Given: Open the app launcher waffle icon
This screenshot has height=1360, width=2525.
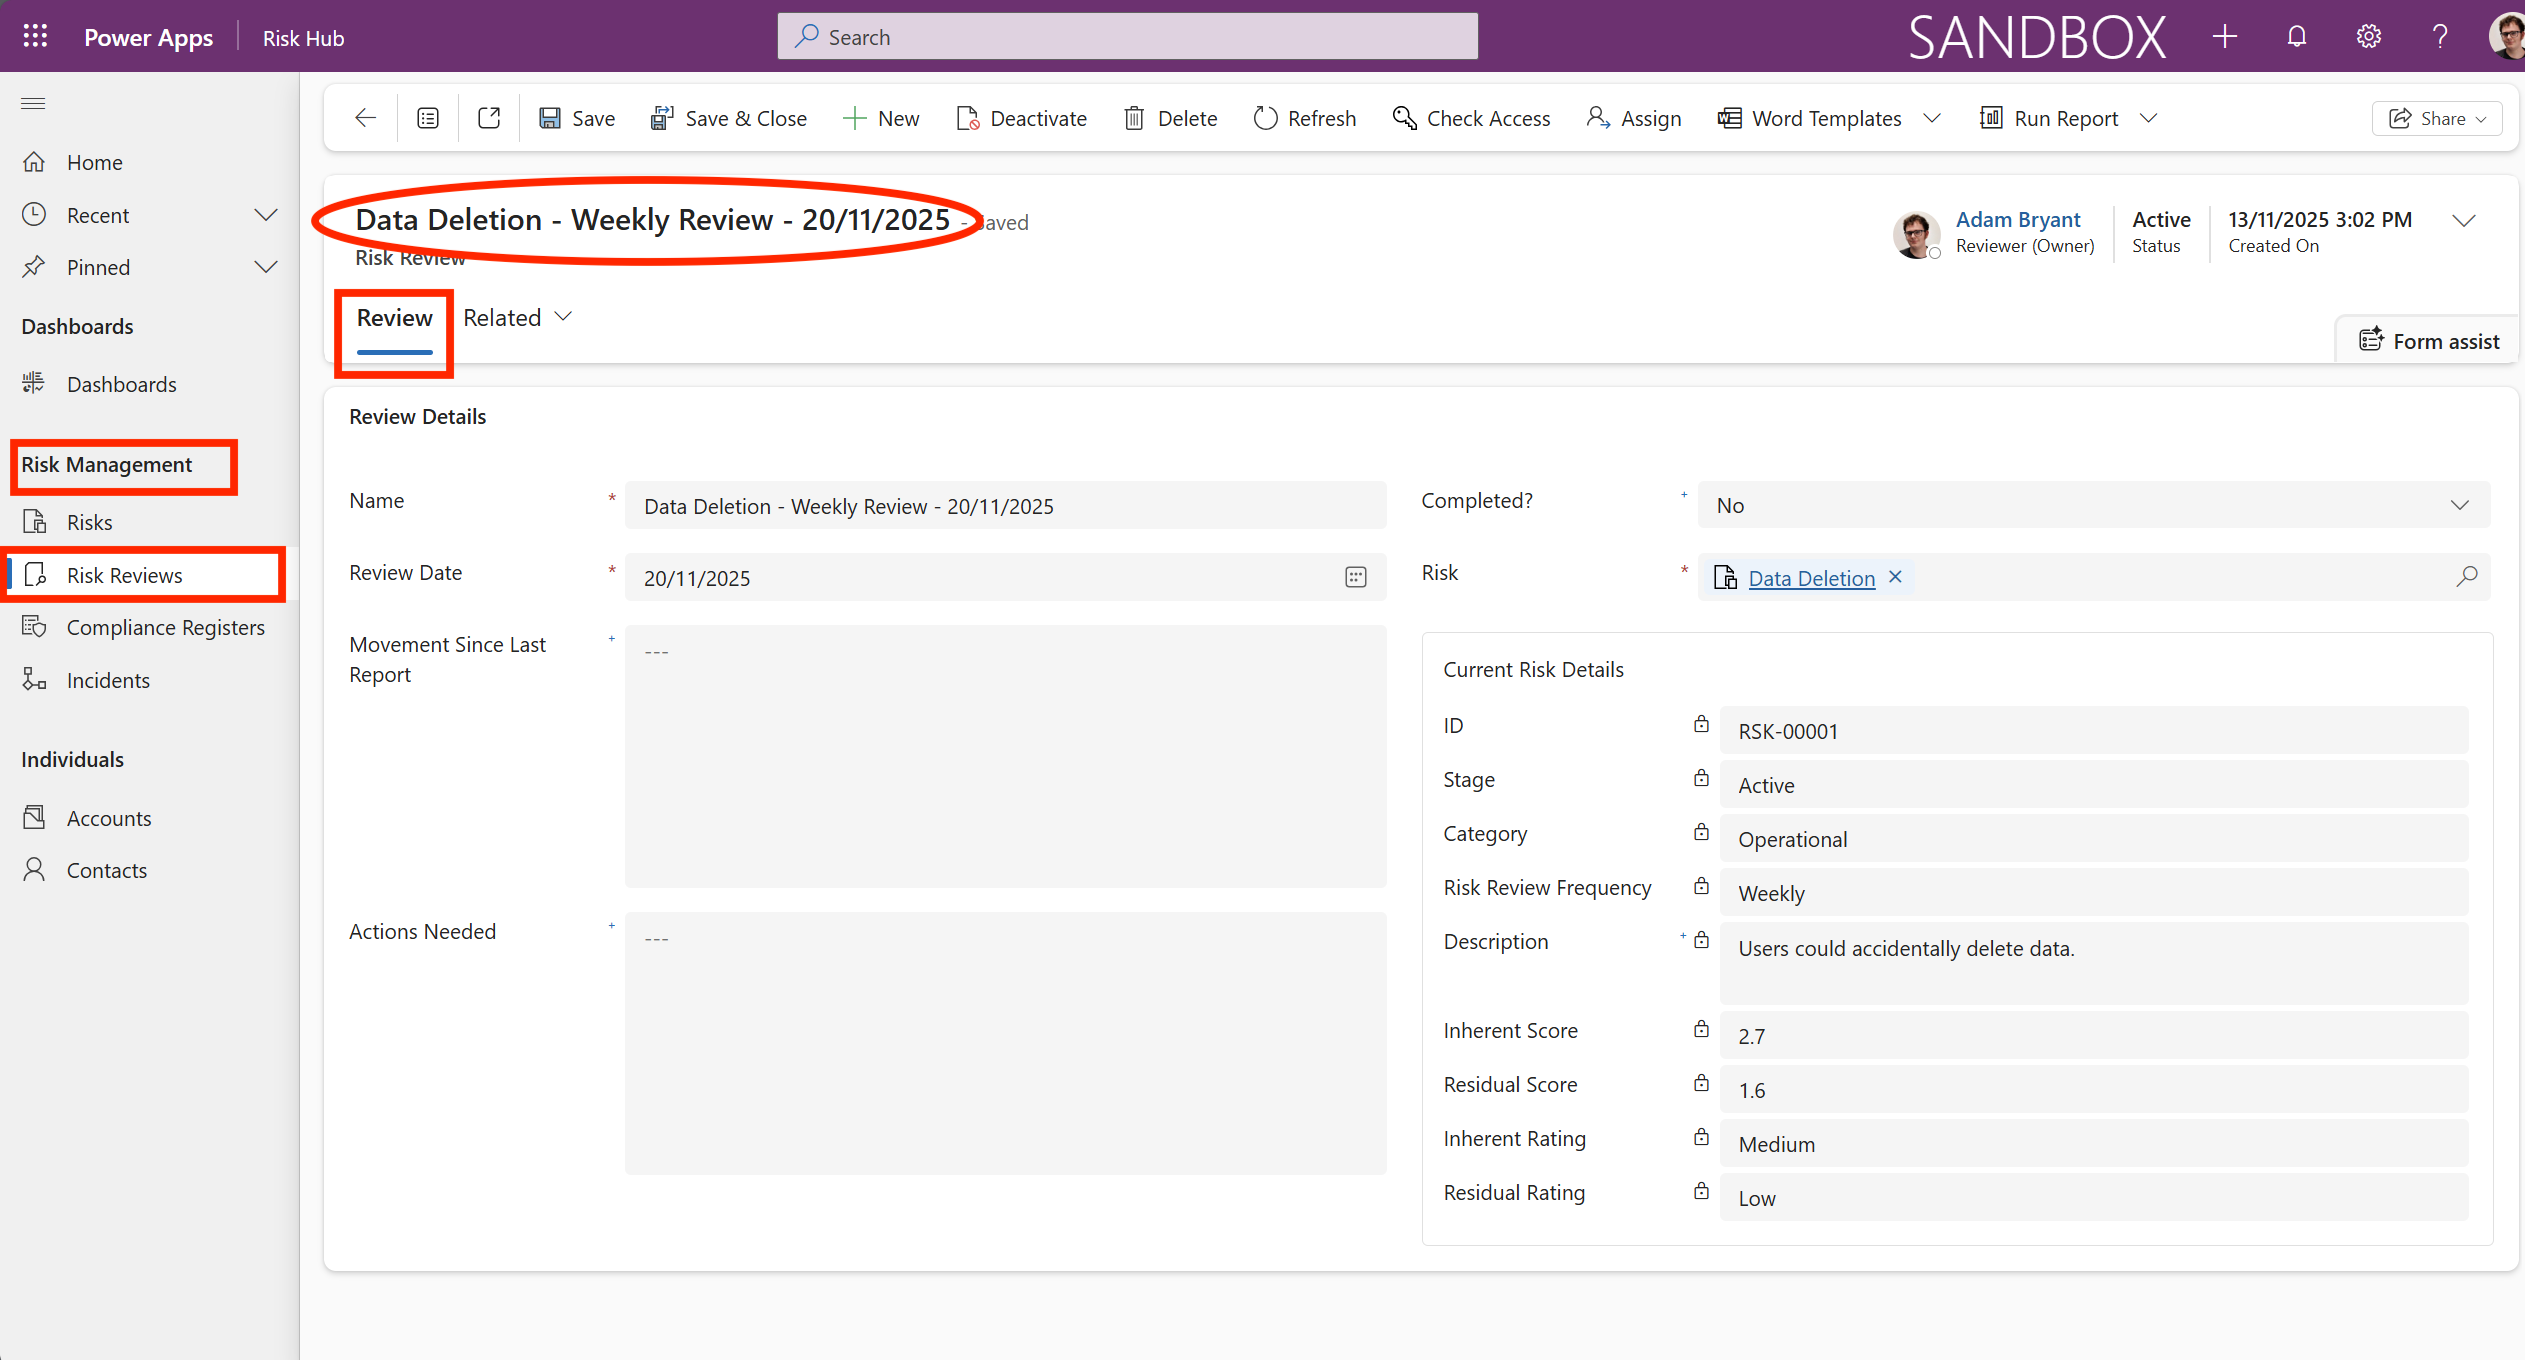Looking at the screenshot, I should [35, 37].
